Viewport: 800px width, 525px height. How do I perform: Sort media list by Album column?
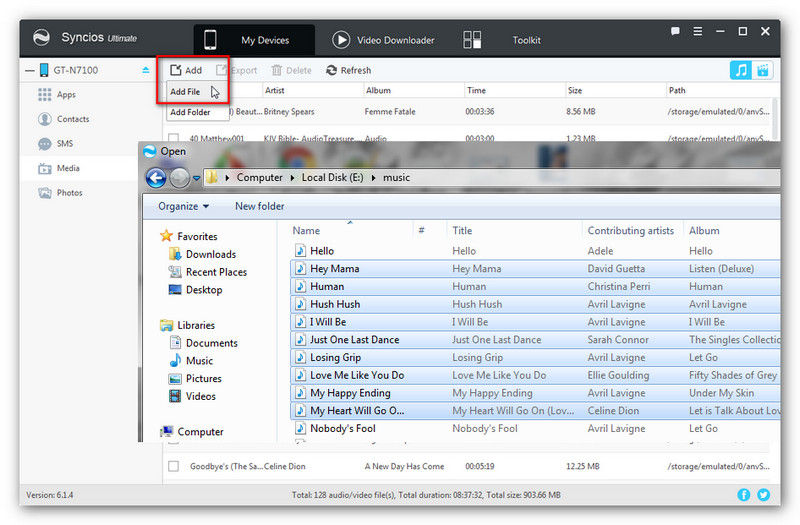pyautogui.click(x=378, y=90)
